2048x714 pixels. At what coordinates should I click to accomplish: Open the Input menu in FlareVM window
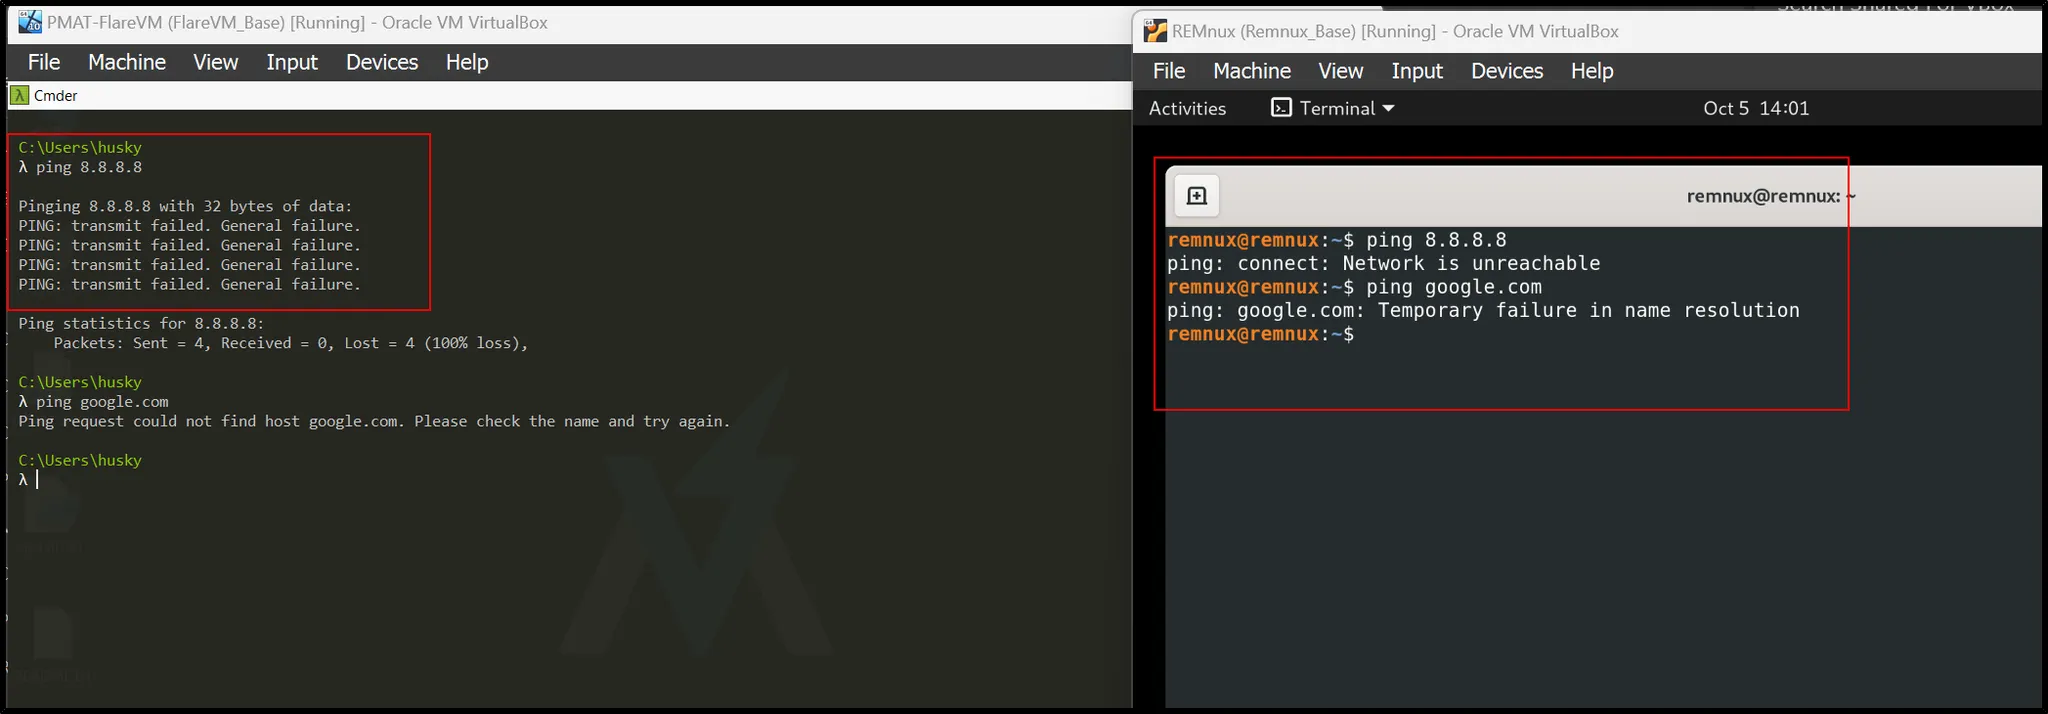(292, 62)
